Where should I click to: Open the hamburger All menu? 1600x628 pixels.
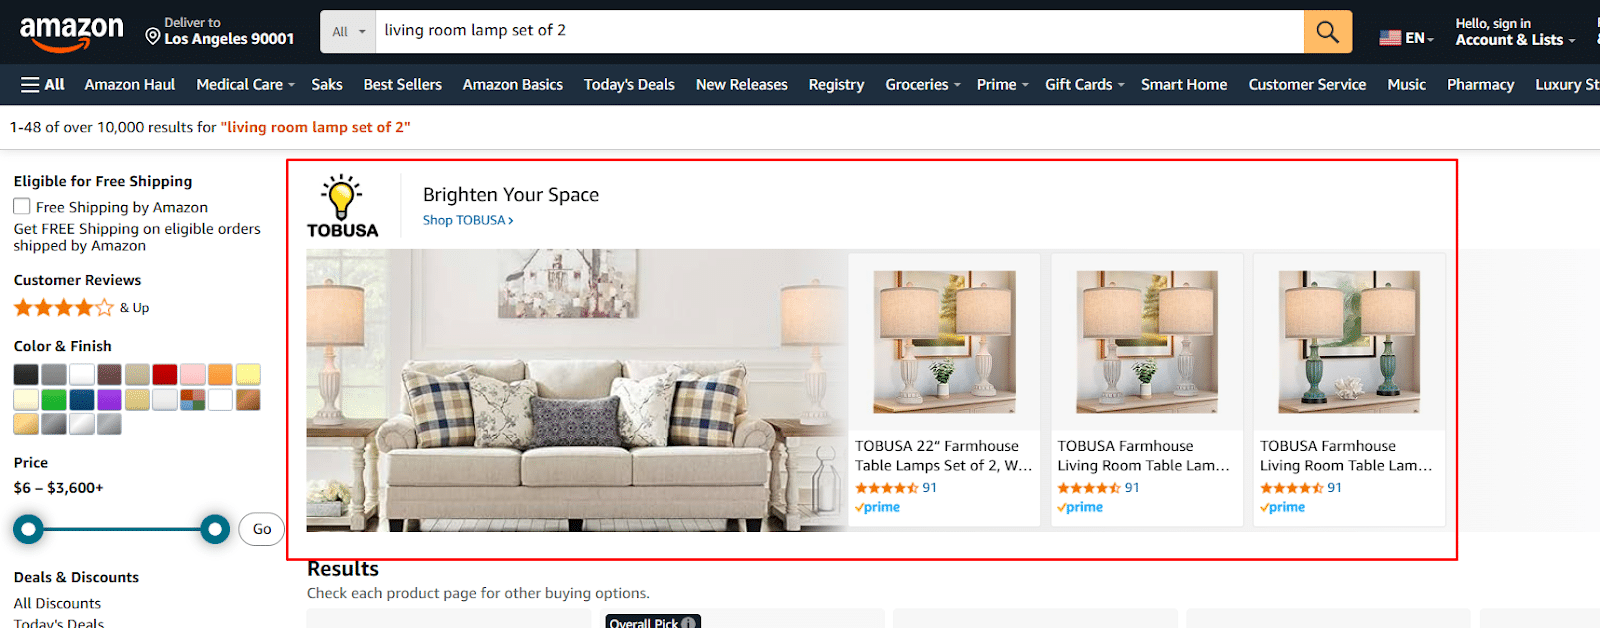[x=43, y=85]
